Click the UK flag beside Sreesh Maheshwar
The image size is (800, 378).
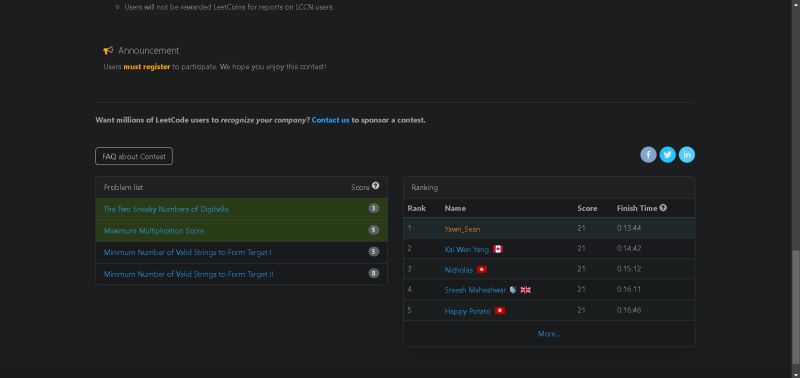[x=526, y=290]
